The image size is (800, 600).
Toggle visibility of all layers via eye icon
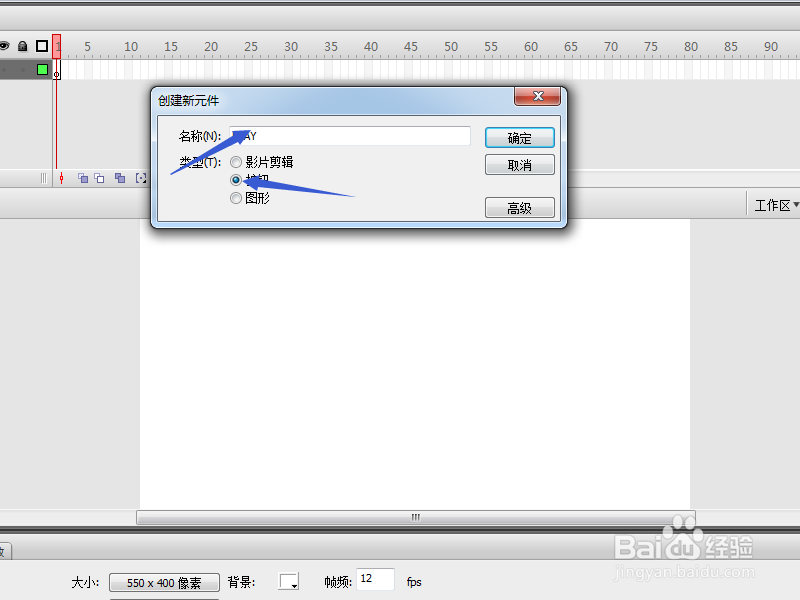(10, 45)
